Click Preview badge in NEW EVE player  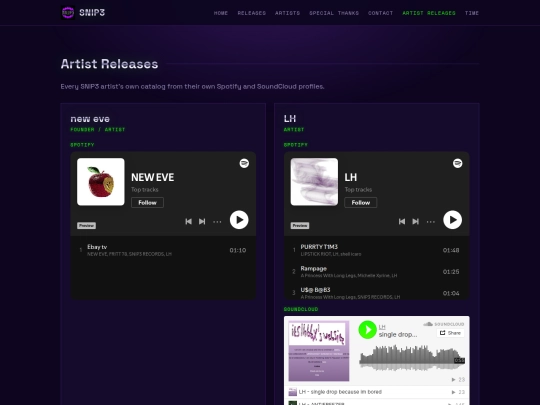tap(86, 226)
